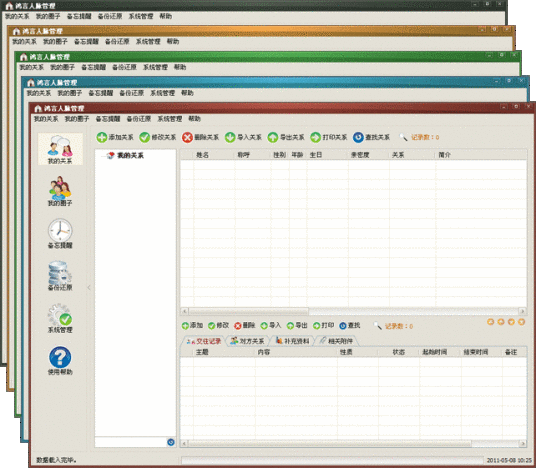Screen dimensions: 536x468
Task: Click 添加关系 green plus toolbar button
Action: click(115, 137)
